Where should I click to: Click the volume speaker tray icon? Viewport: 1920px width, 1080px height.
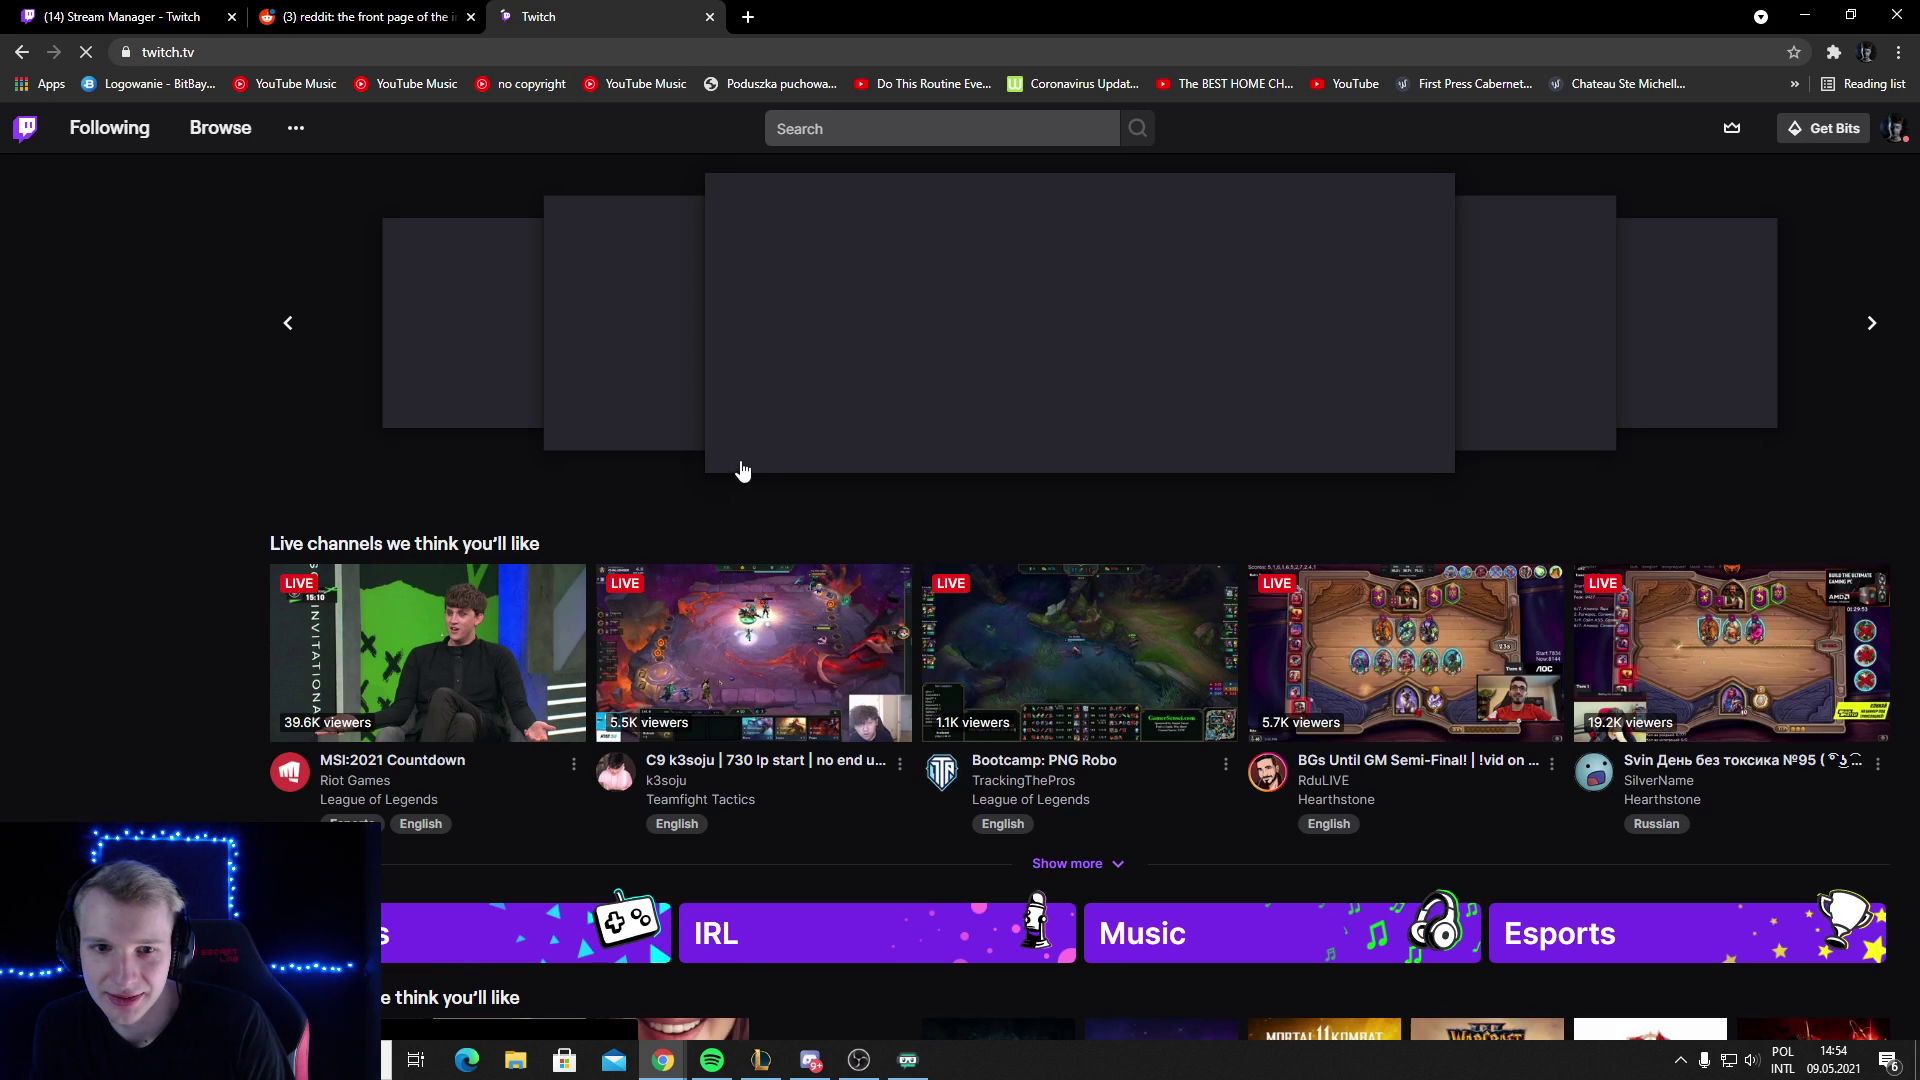point(1751,1060)
